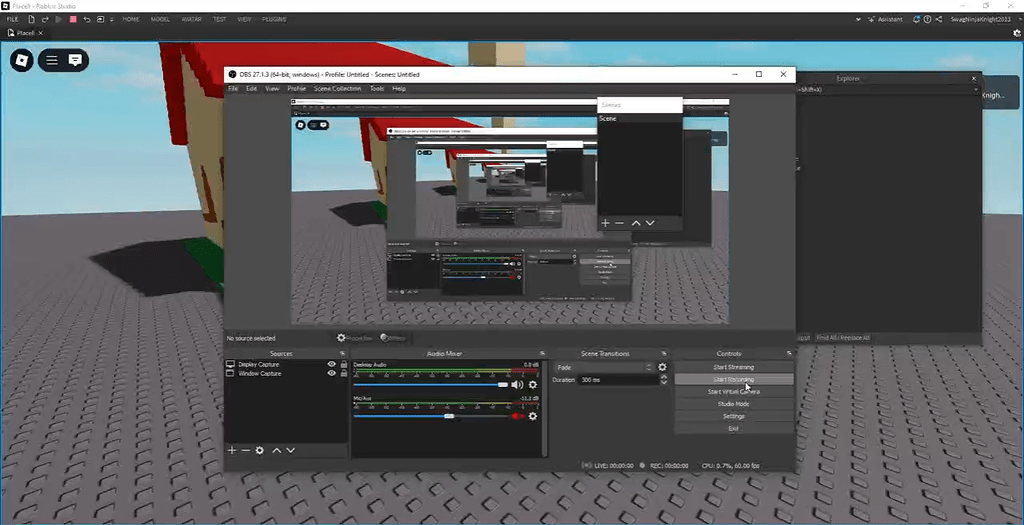1024x525 pixels.
Task: Click the Assistant sparkle icon in Roblox Studio
Action: pyautogui.click(x=872, y=20)
